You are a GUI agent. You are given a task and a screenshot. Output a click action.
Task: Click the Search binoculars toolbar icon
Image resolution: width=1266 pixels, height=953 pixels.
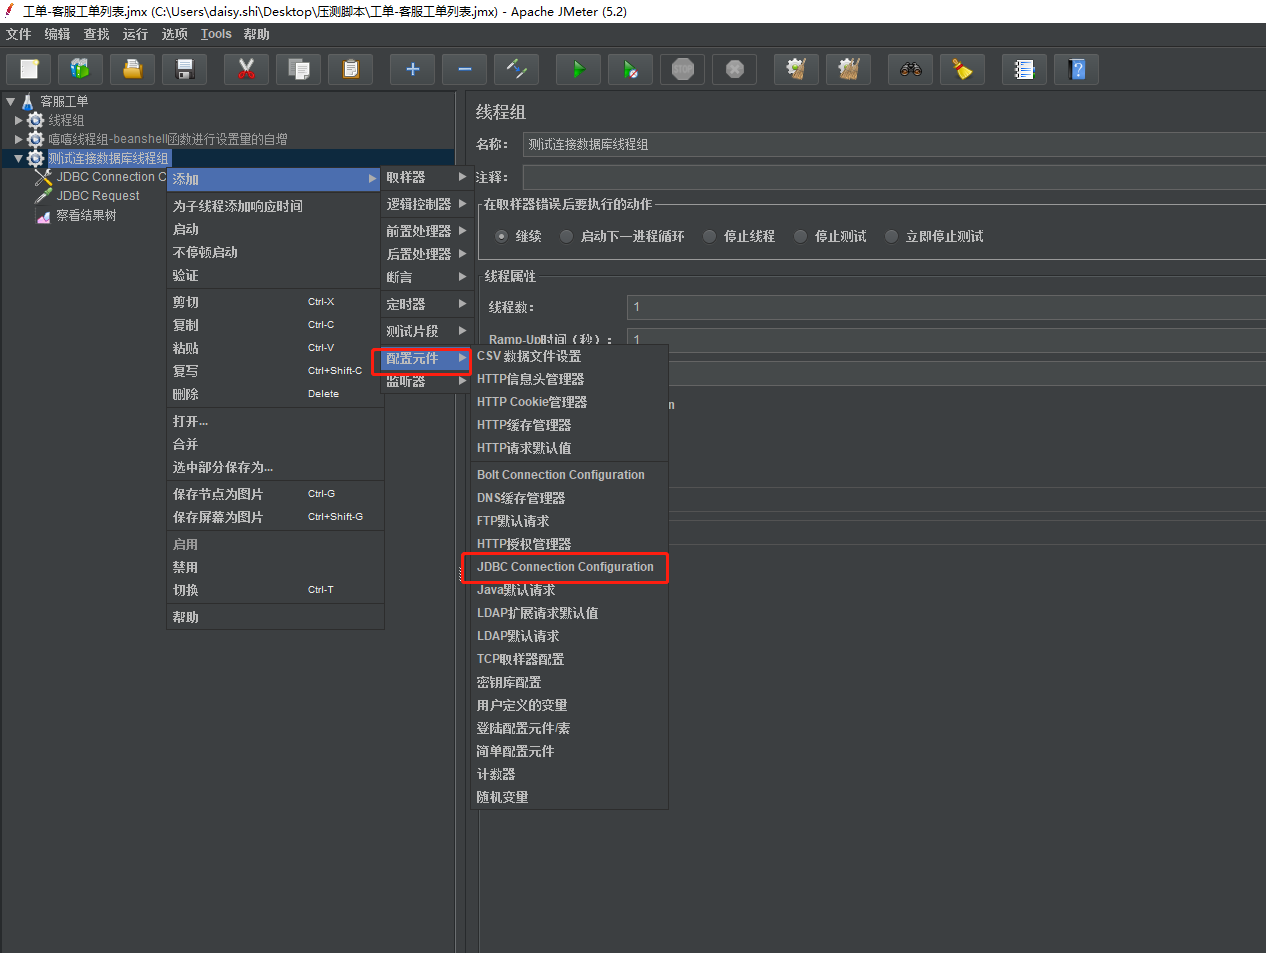pyautogui.click(x=911, y=69)
